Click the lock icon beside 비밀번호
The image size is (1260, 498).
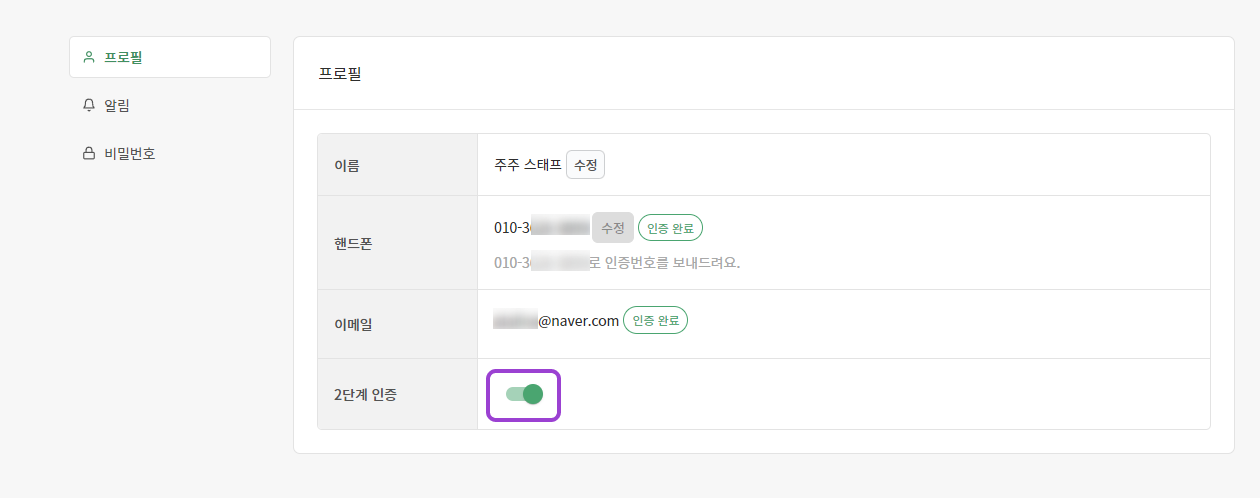89,154
